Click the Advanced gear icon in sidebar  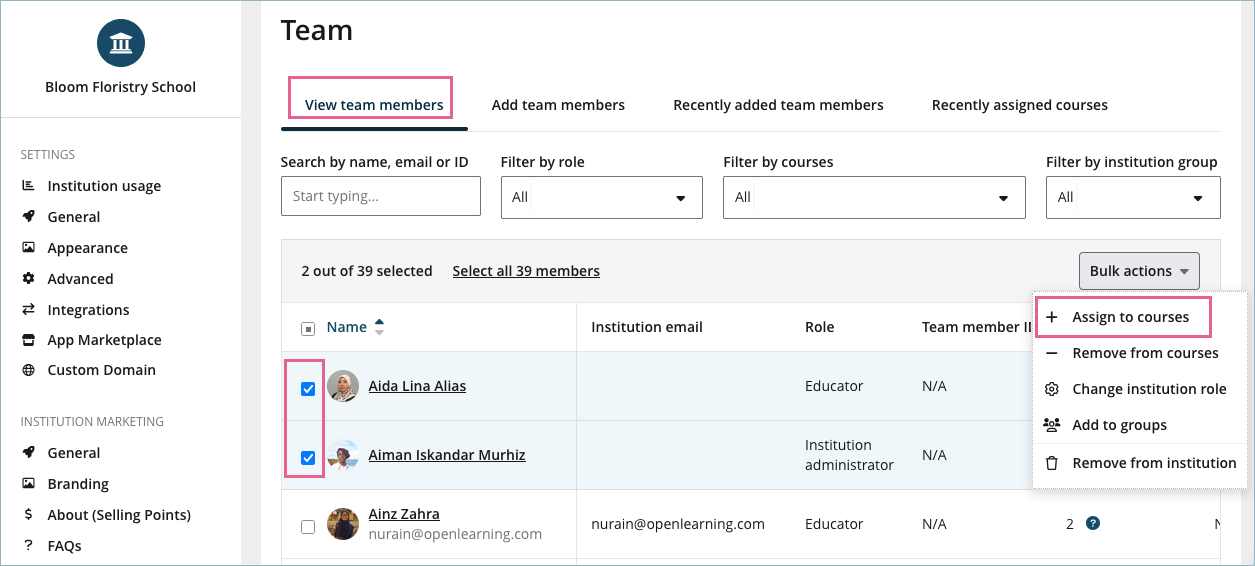point(28,279)
